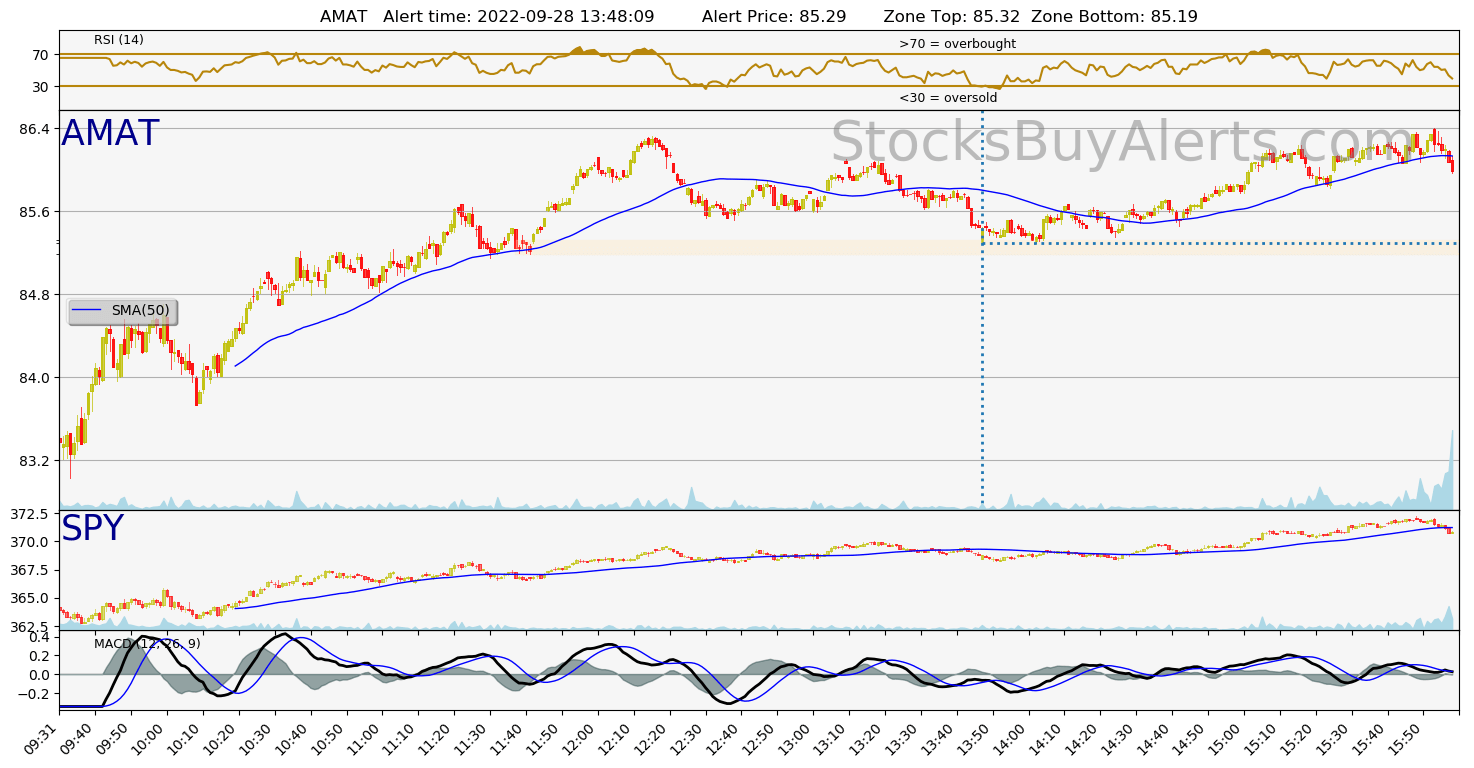Click the 367.5 SPY axis label
1474x768 pixels.
point(29,570)
